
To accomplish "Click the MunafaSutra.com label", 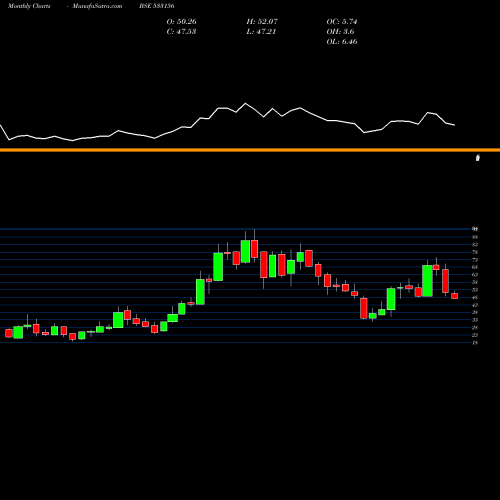I will tap(97, 6).
